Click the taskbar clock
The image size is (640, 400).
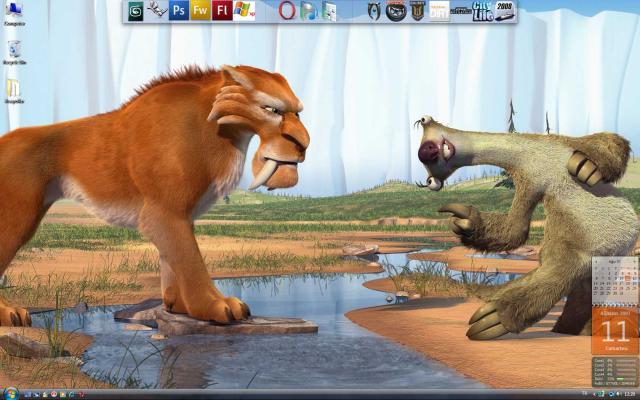tap(630, 394)
